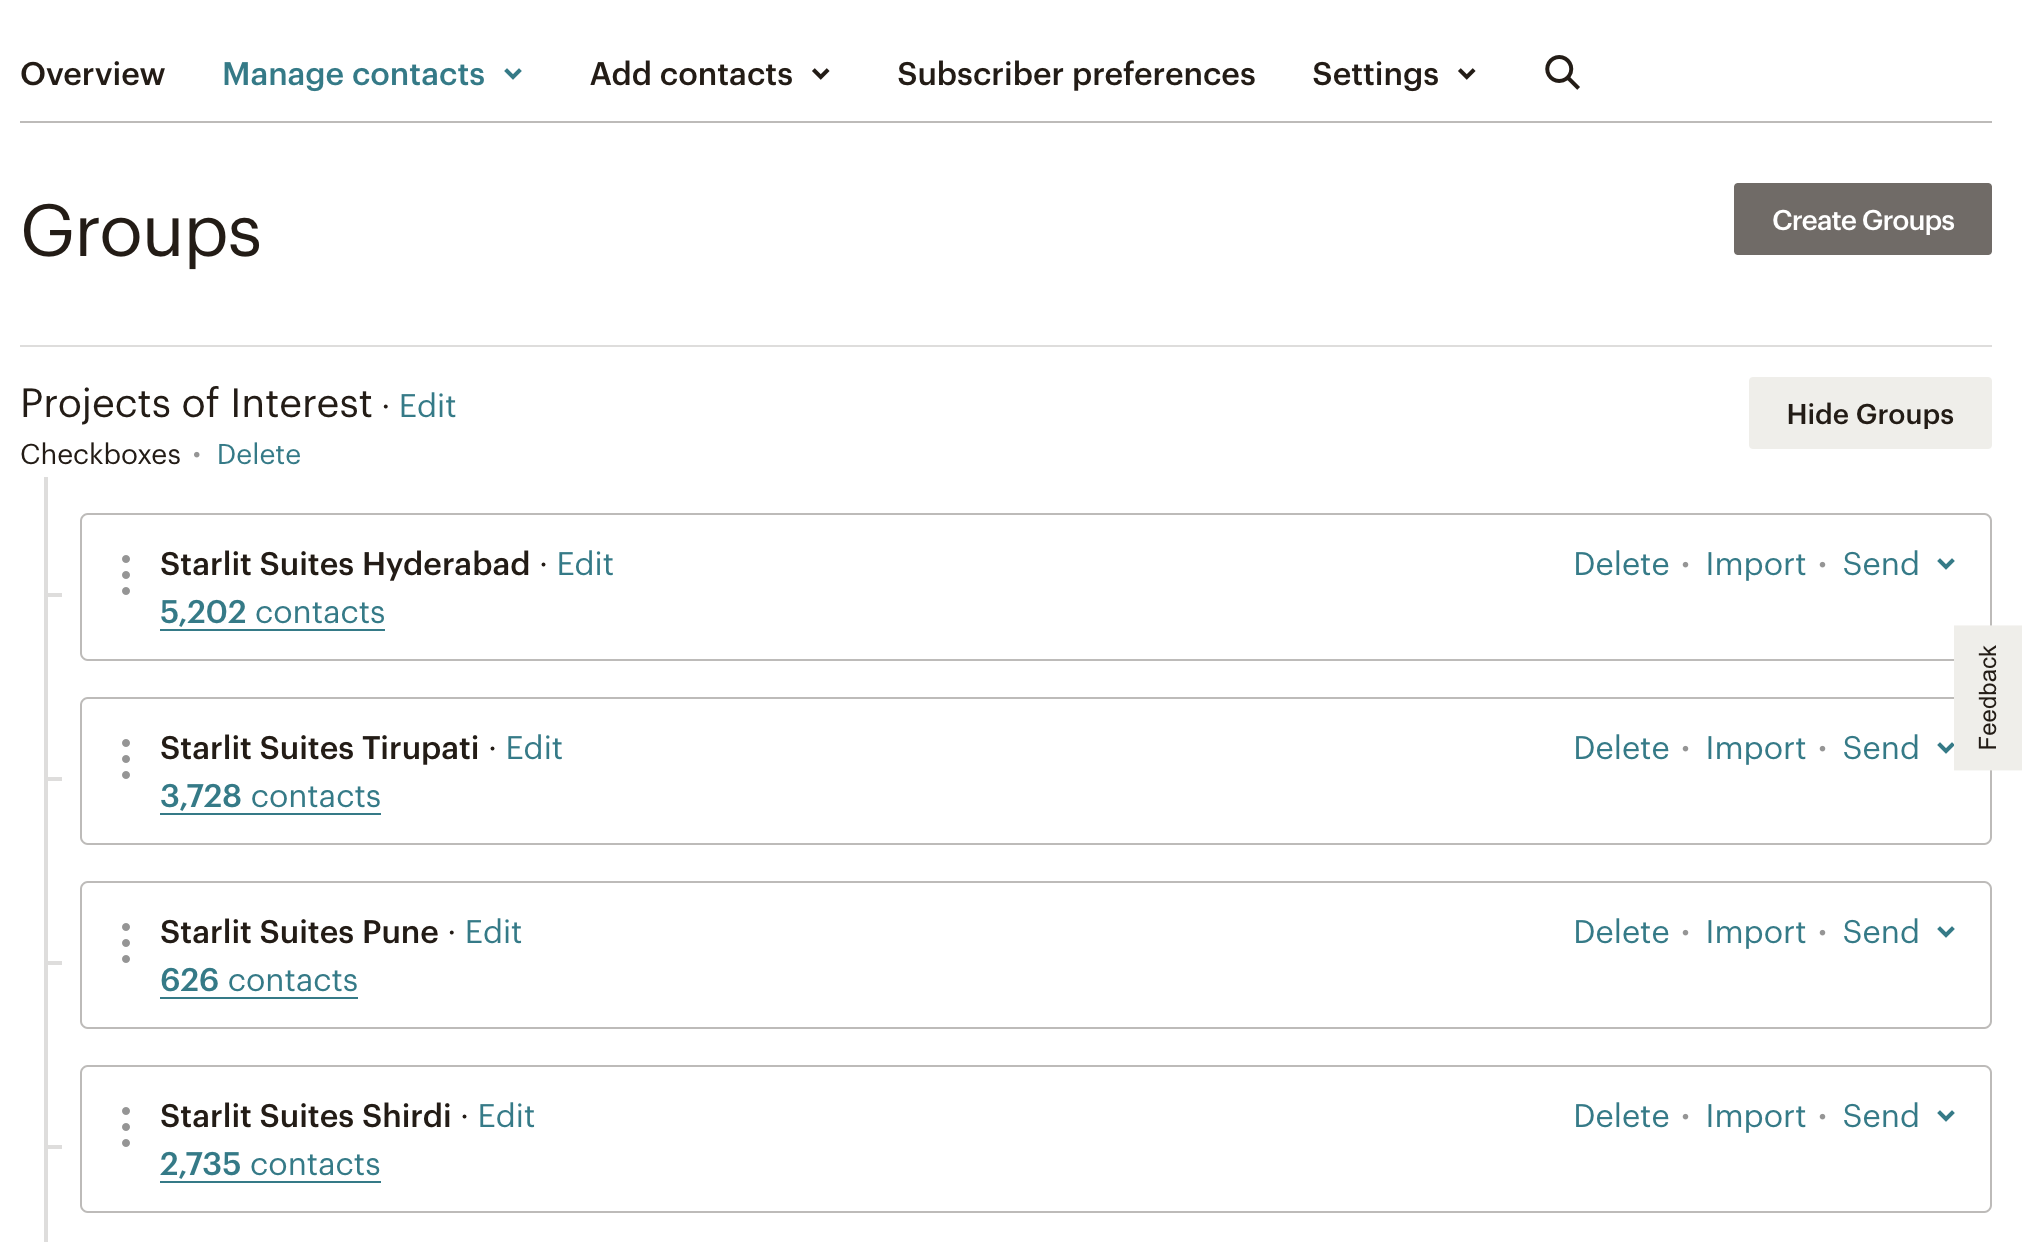Hide Groups under Projects of Interest
Screen dimensions: 2022x1242
1870,413
